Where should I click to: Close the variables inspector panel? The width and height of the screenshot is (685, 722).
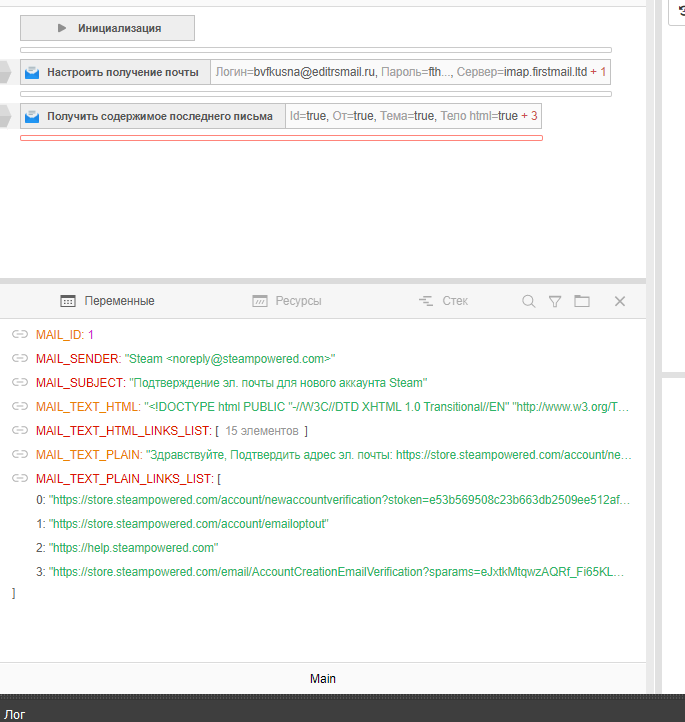[x=619, y=301]
